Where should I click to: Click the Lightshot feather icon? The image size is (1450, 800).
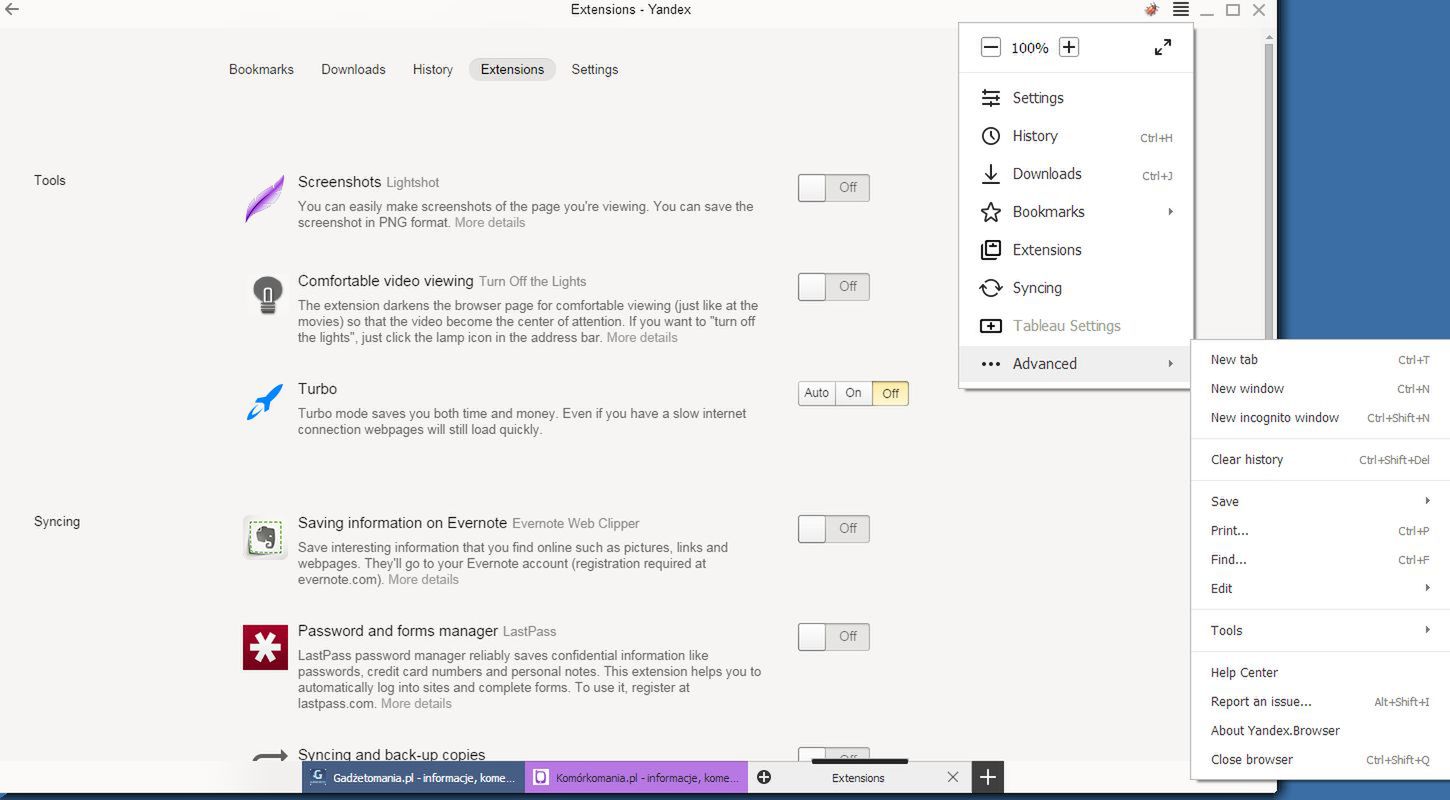(x=265, y=199)
